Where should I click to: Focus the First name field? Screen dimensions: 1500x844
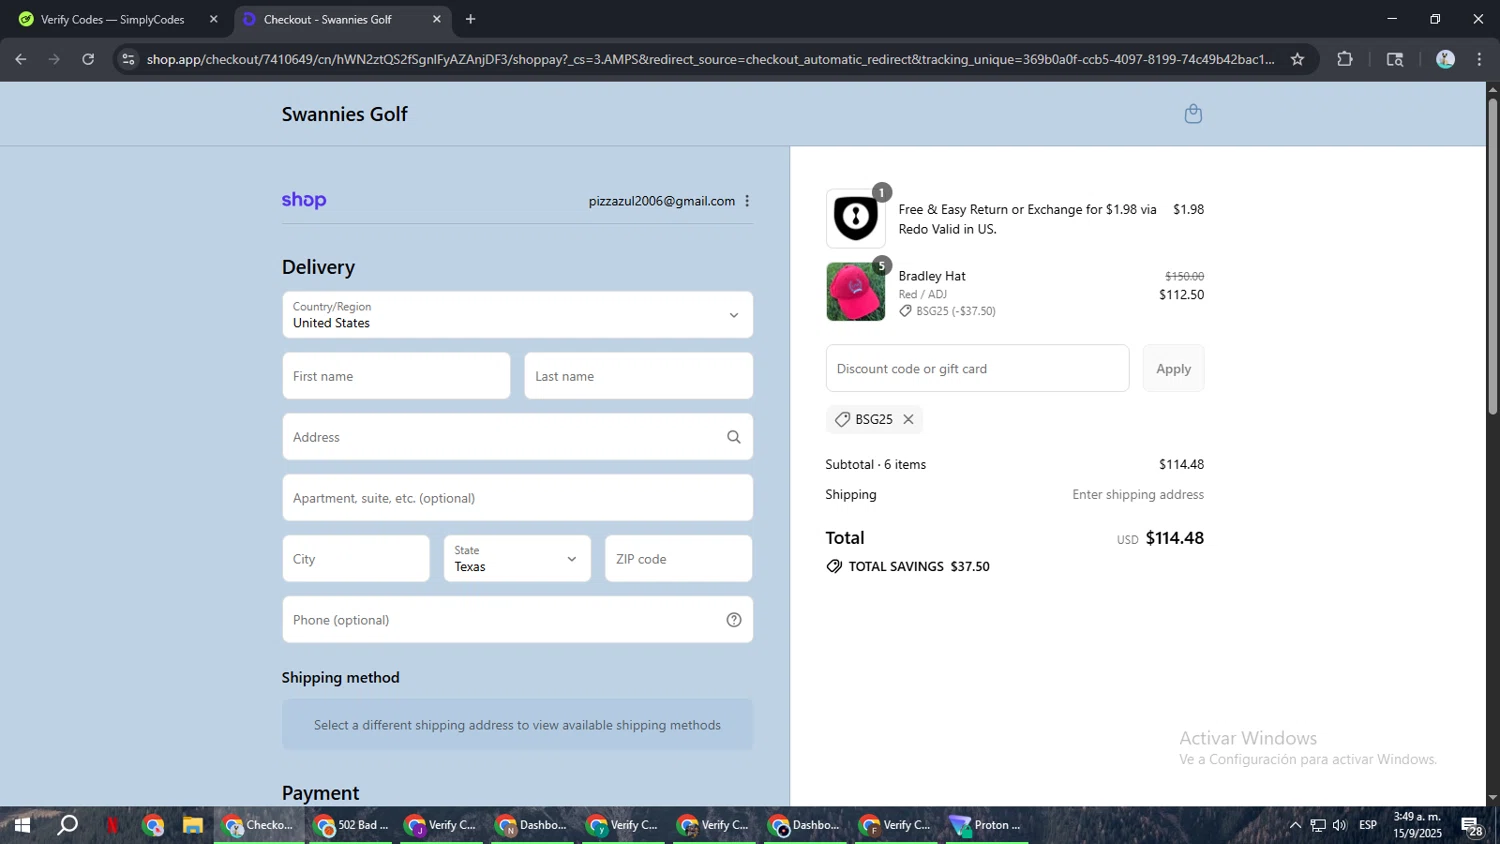pos(396,376)
